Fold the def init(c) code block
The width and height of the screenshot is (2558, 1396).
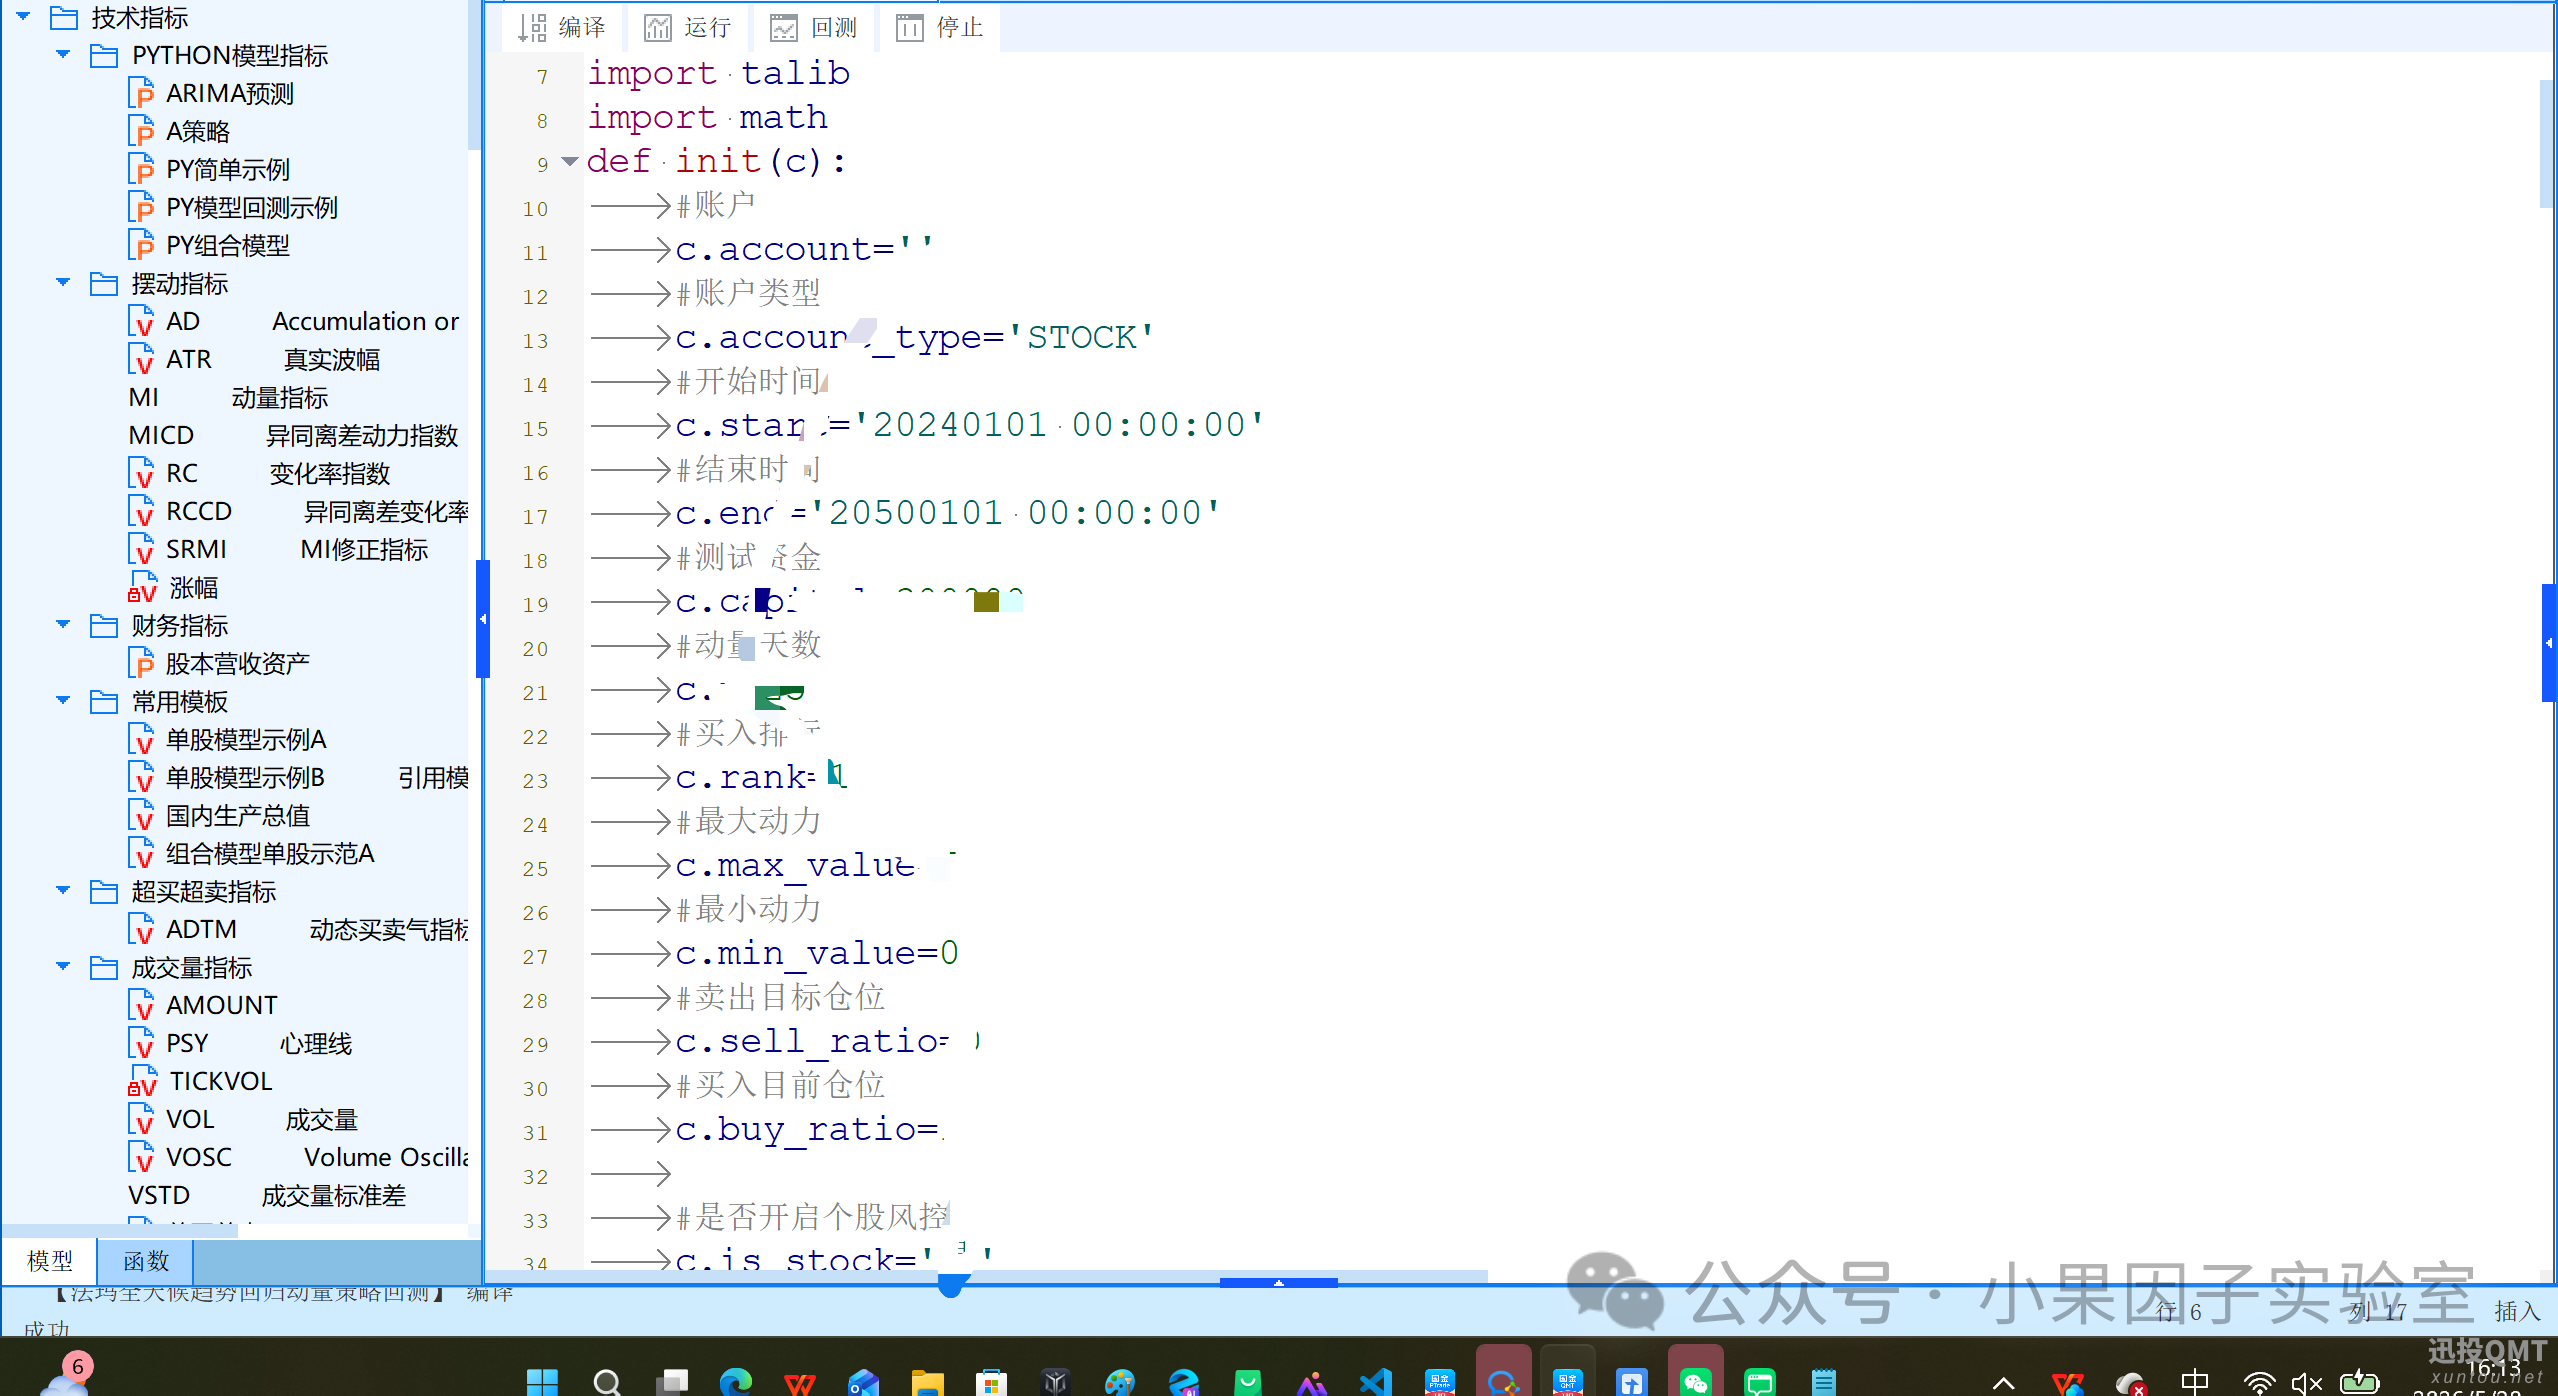[x=570, y=161]
